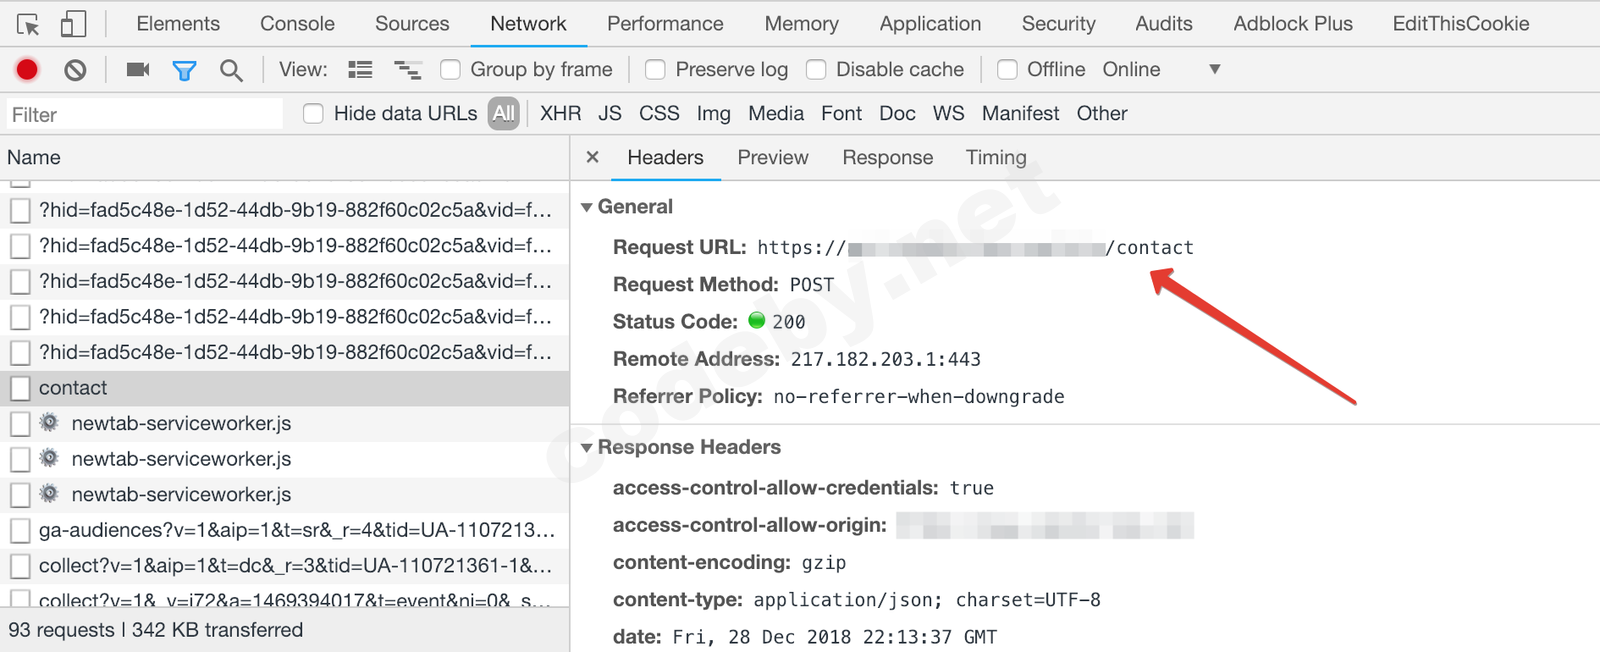Click the capture screenshots camera icon
This screenshot has height=652, width=1600.
click(x=138, y=70)
